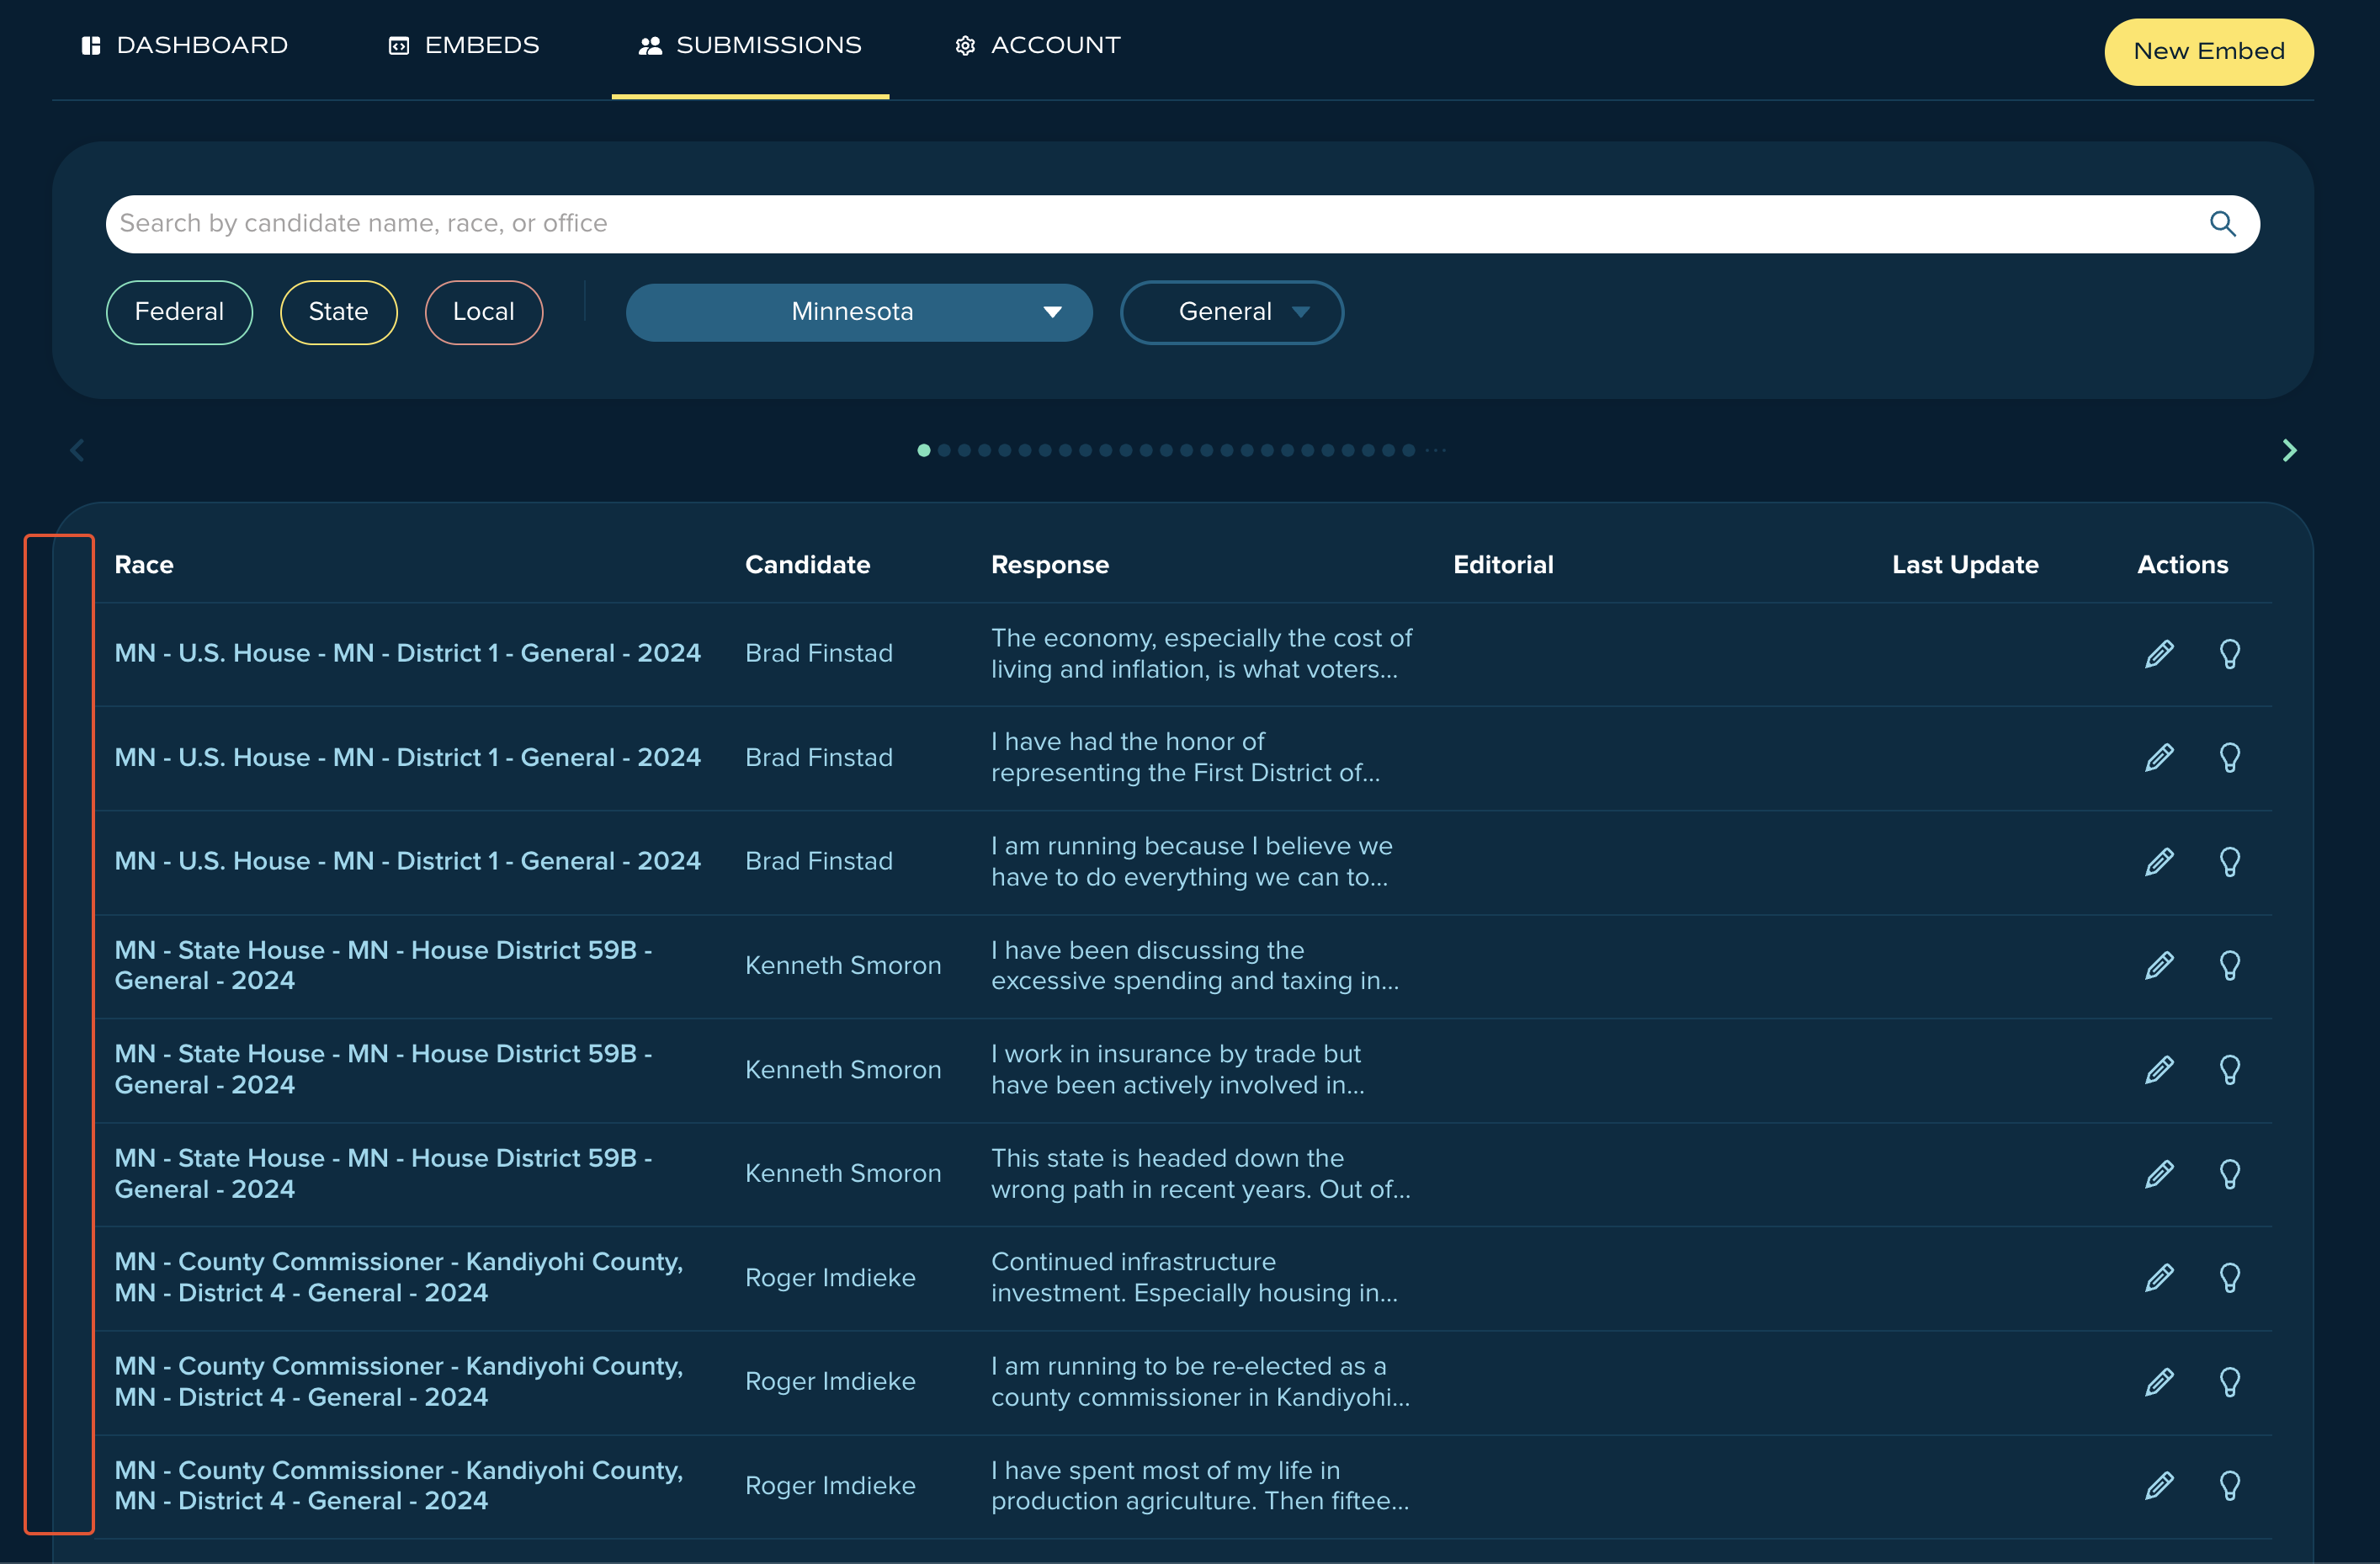Click Brad Finstad in the economy response row
This screenshot has width=2380, height=1564.
coord(819,653)
